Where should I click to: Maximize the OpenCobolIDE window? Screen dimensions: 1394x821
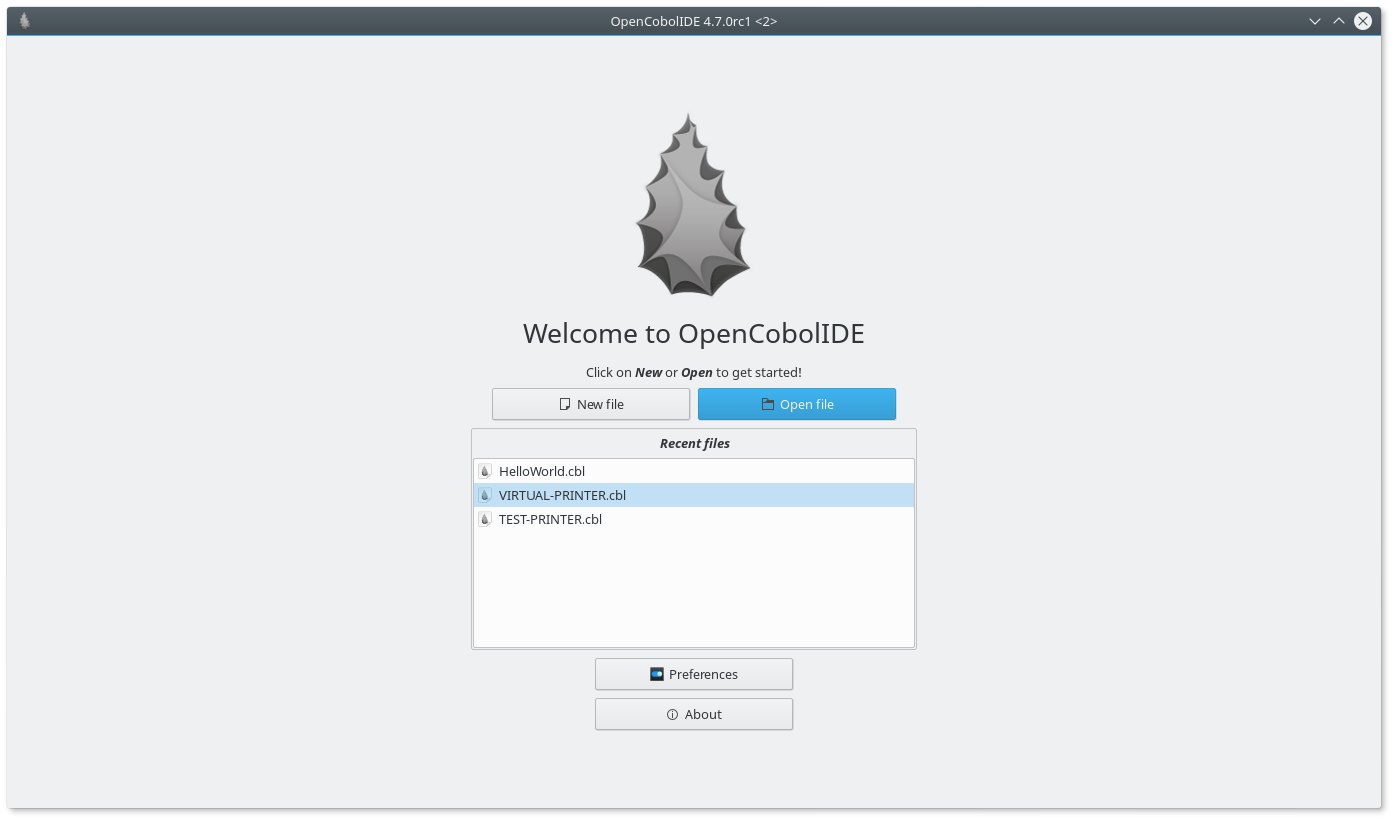click(1339, 21)
